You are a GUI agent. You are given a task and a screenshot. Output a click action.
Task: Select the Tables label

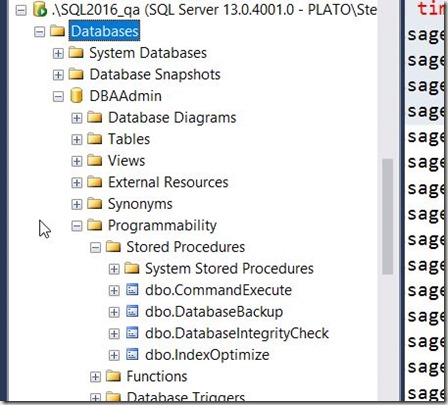click(129, 139)
